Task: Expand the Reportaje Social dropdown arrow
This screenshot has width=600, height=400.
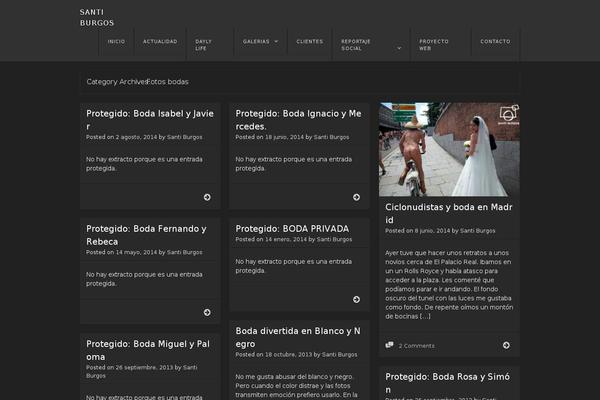Action: 399,48
